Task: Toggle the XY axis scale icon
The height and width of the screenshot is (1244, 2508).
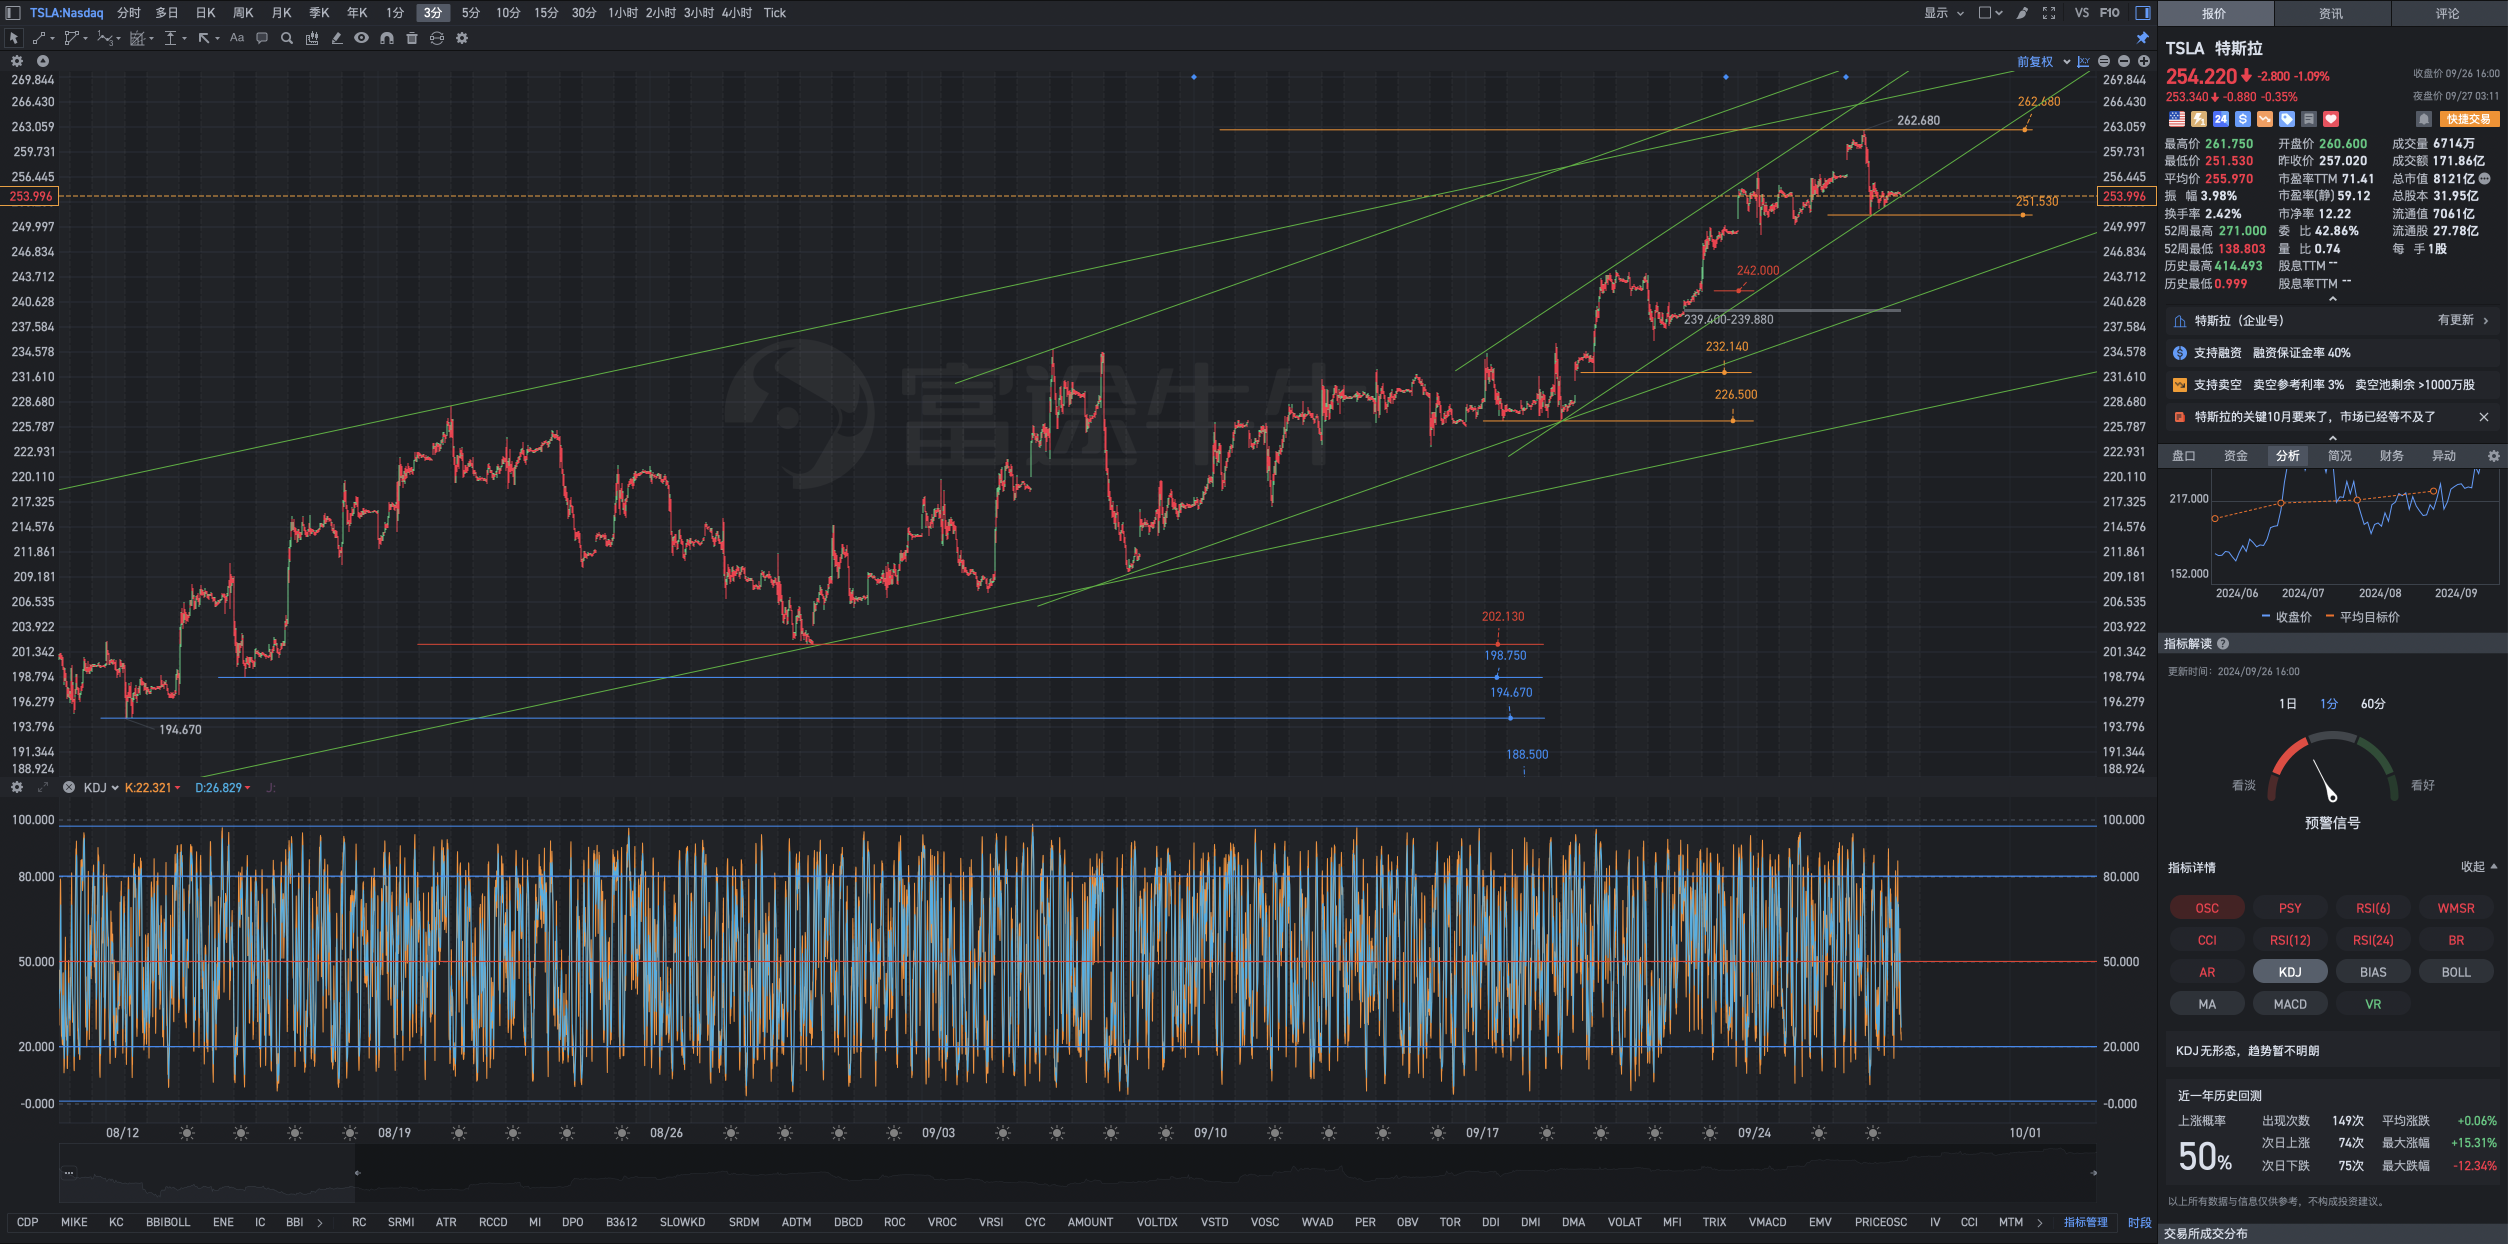Action: point(2083,61)
